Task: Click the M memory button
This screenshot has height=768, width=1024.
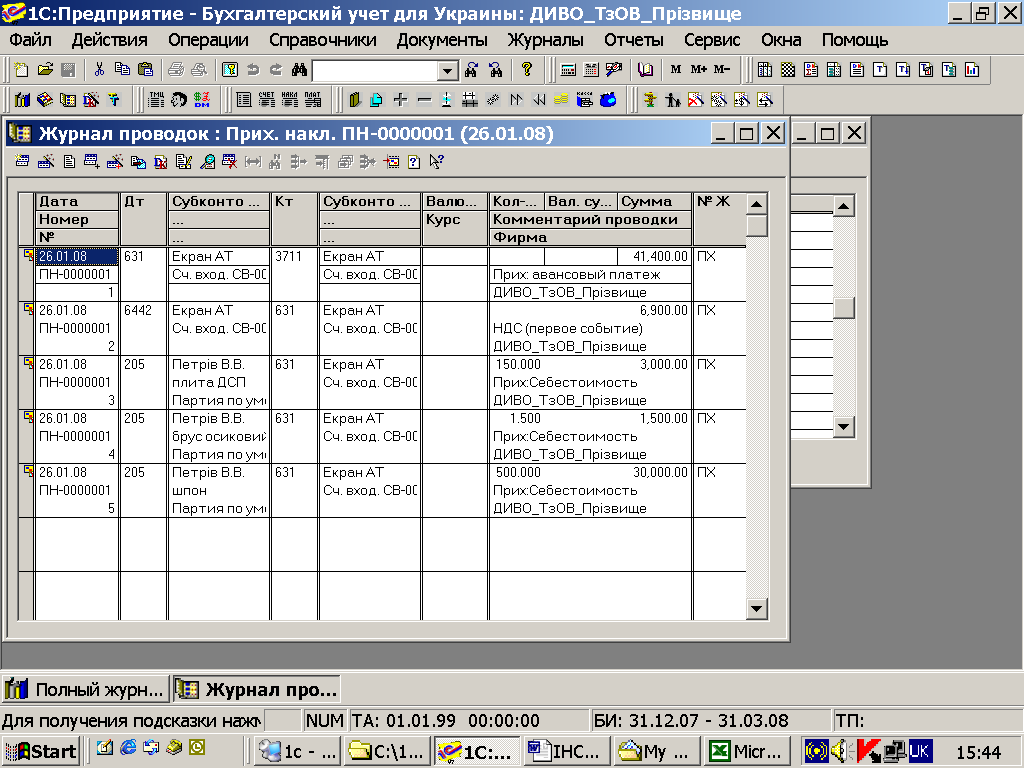Action: 676,69
